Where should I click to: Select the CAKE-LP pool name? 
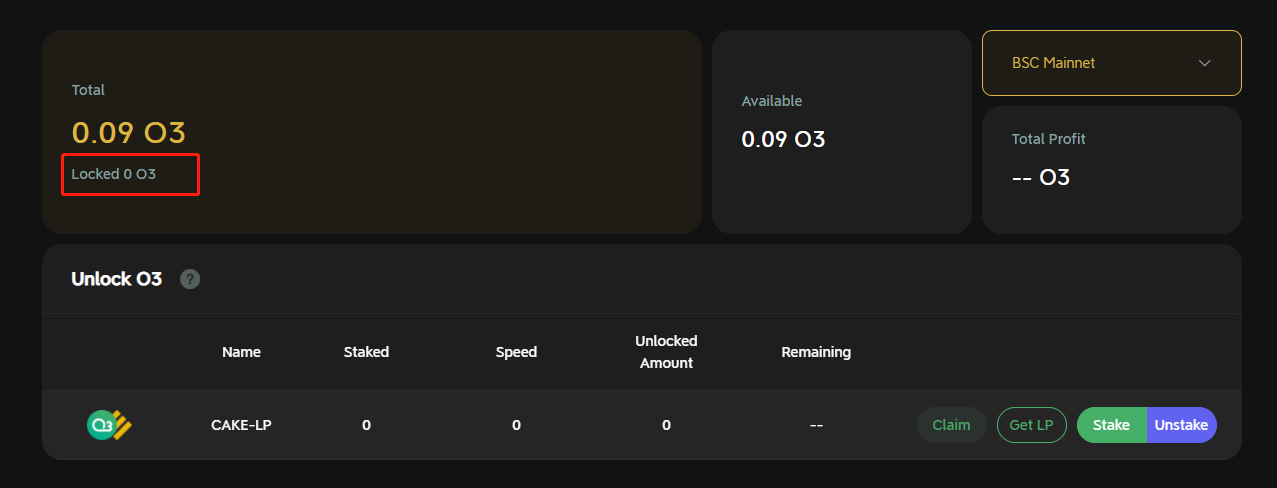[241, 425]
